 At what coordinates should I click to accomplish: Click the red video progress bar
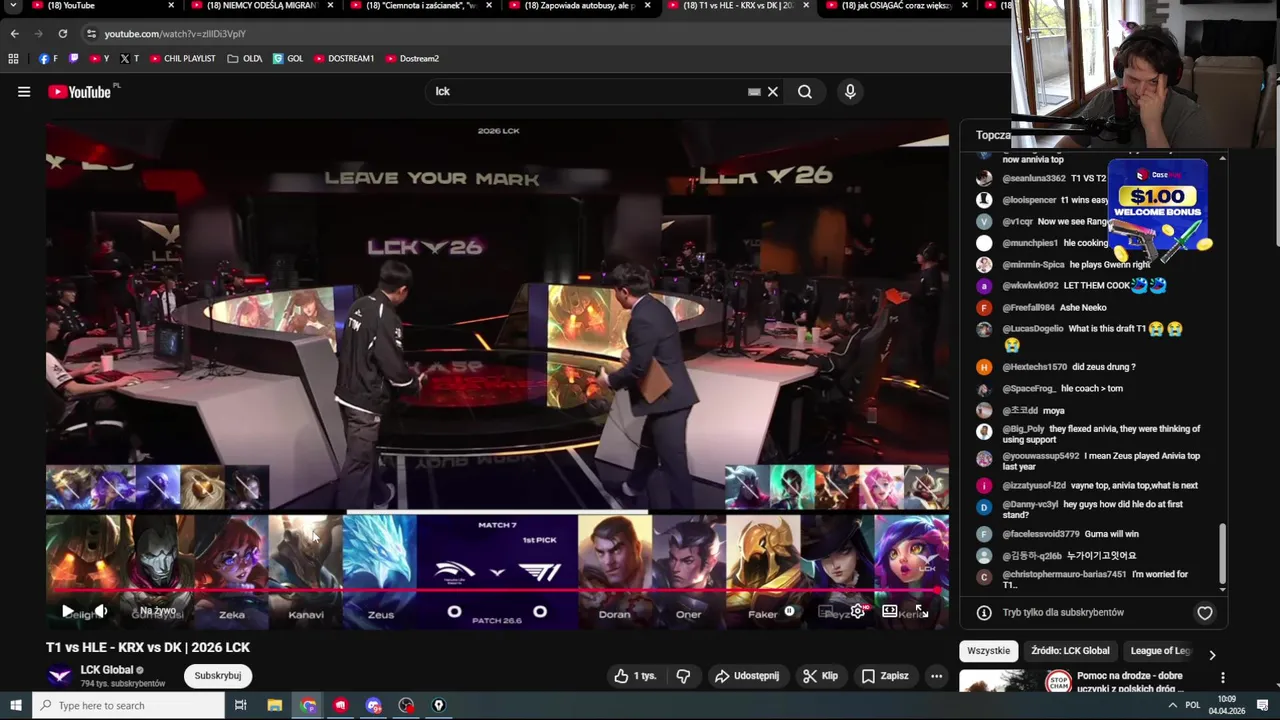497,590
